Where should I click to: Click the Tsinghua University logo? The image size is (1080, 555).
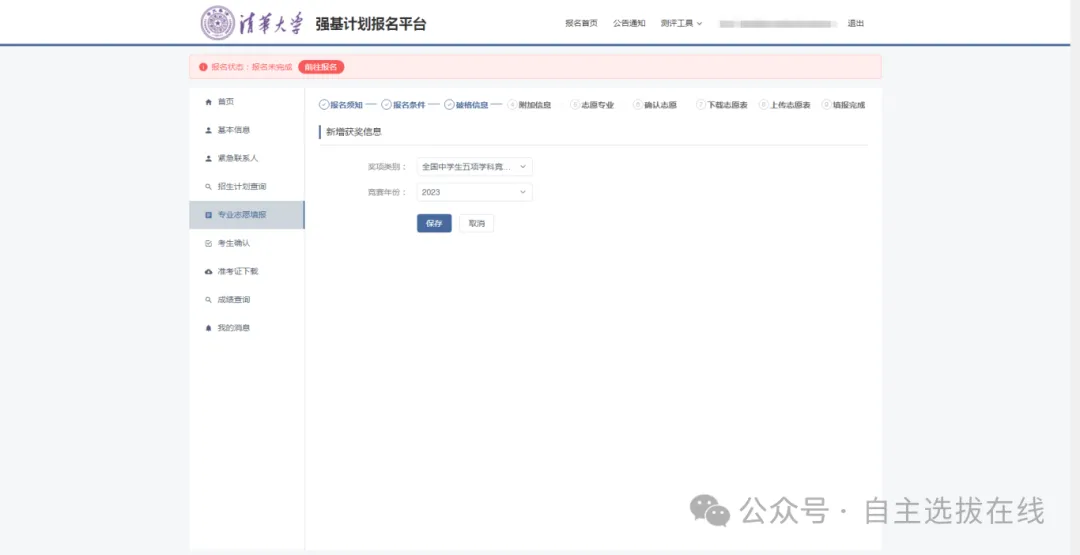pos(251,23)
